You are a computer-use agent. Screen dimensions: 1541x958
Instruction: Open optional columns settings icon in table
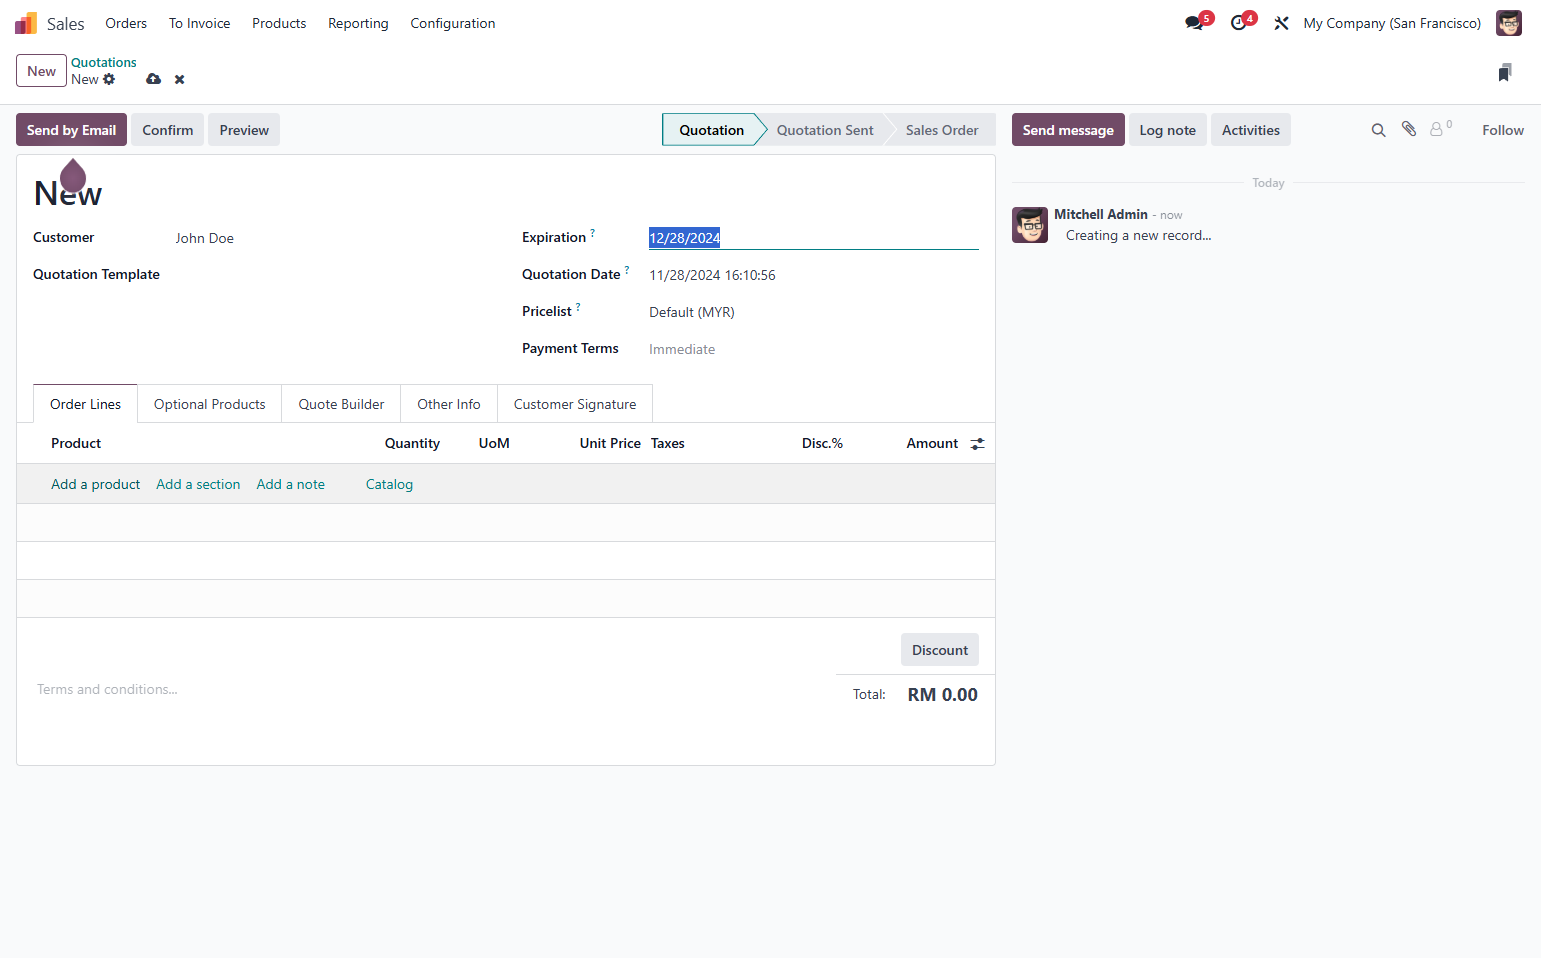pos(977,444)
